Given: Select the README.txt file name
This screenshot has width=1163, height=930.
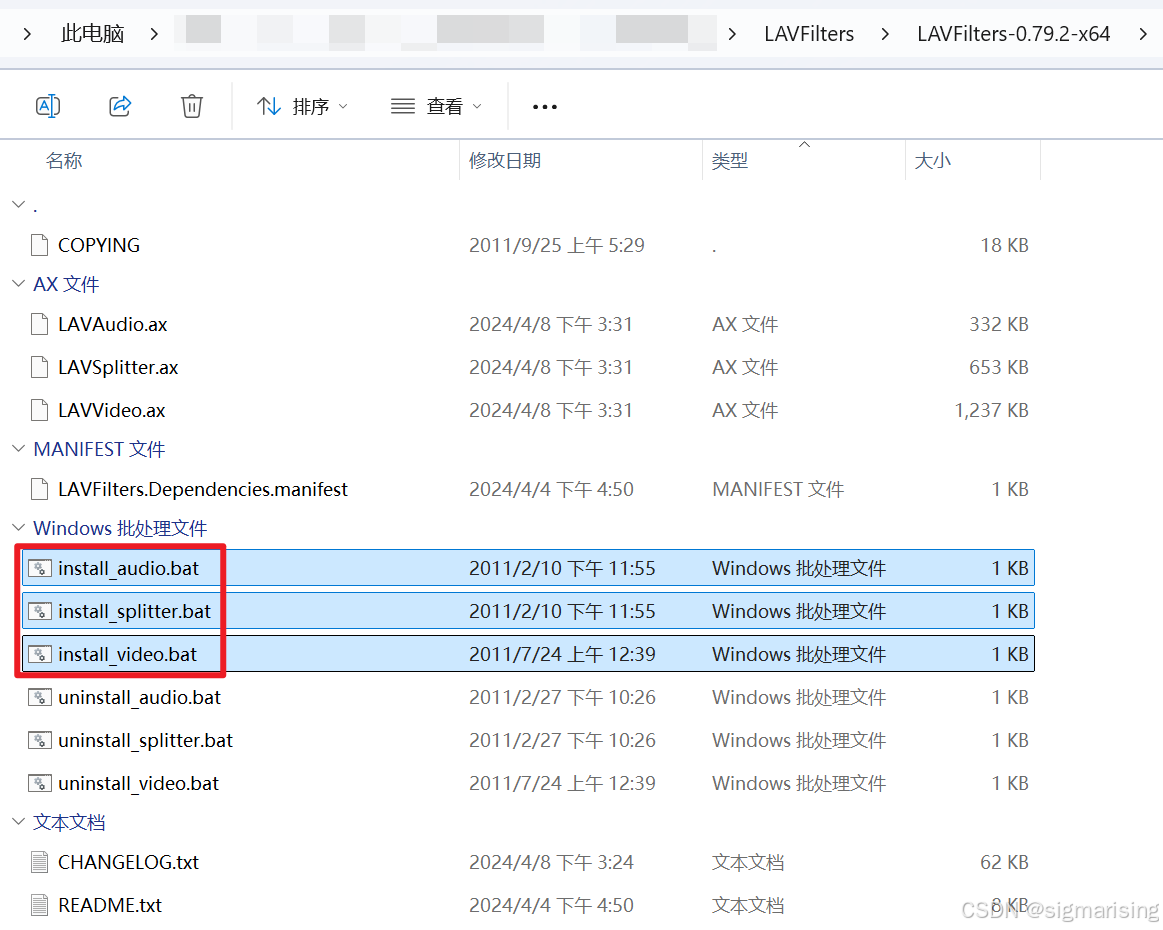Looking at the screenshot, I should [x=110, y=905].
